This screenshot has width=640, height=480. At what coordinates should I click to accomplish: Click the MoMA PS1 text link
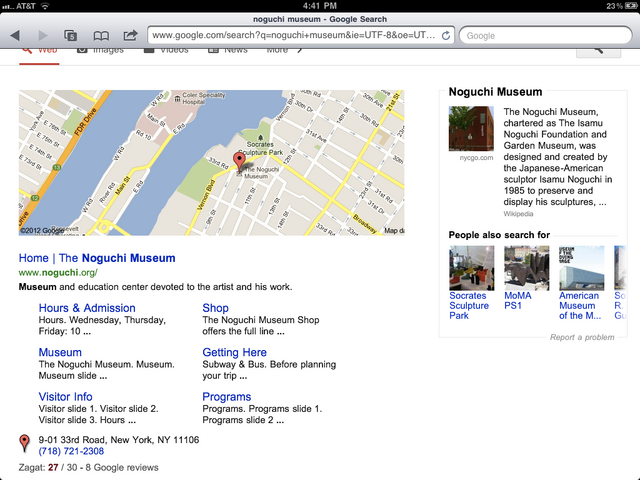pos(518,301)
